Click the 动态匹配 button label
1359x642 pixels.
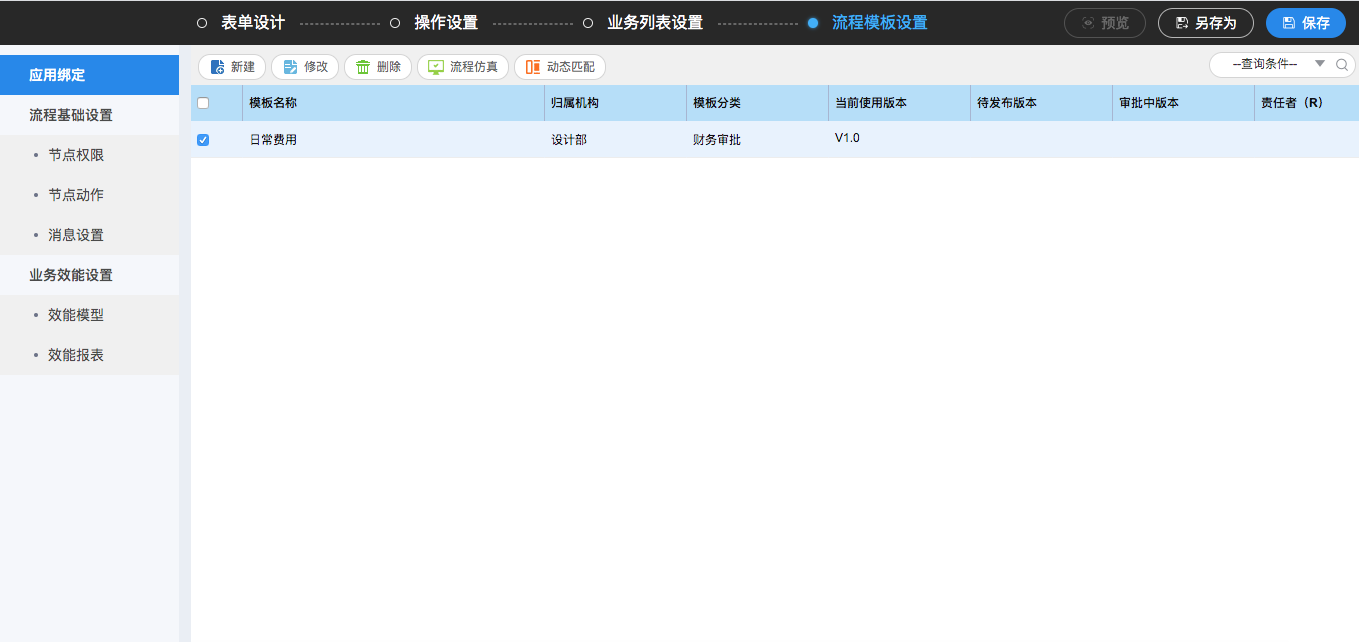tap(571, 67)
